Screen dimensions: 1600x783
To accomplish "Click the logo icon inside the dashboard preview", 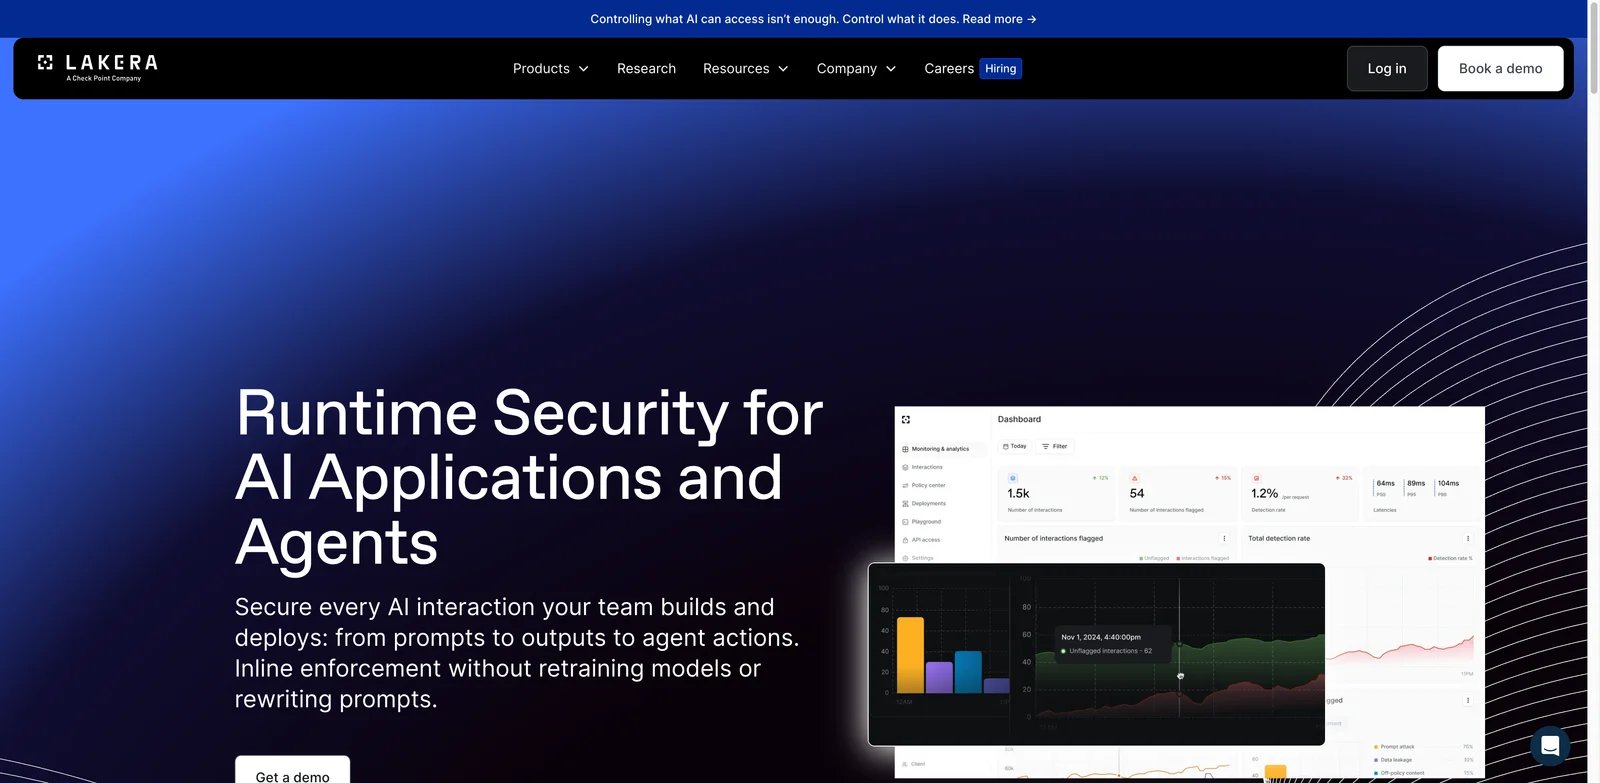I will [906, 420].
